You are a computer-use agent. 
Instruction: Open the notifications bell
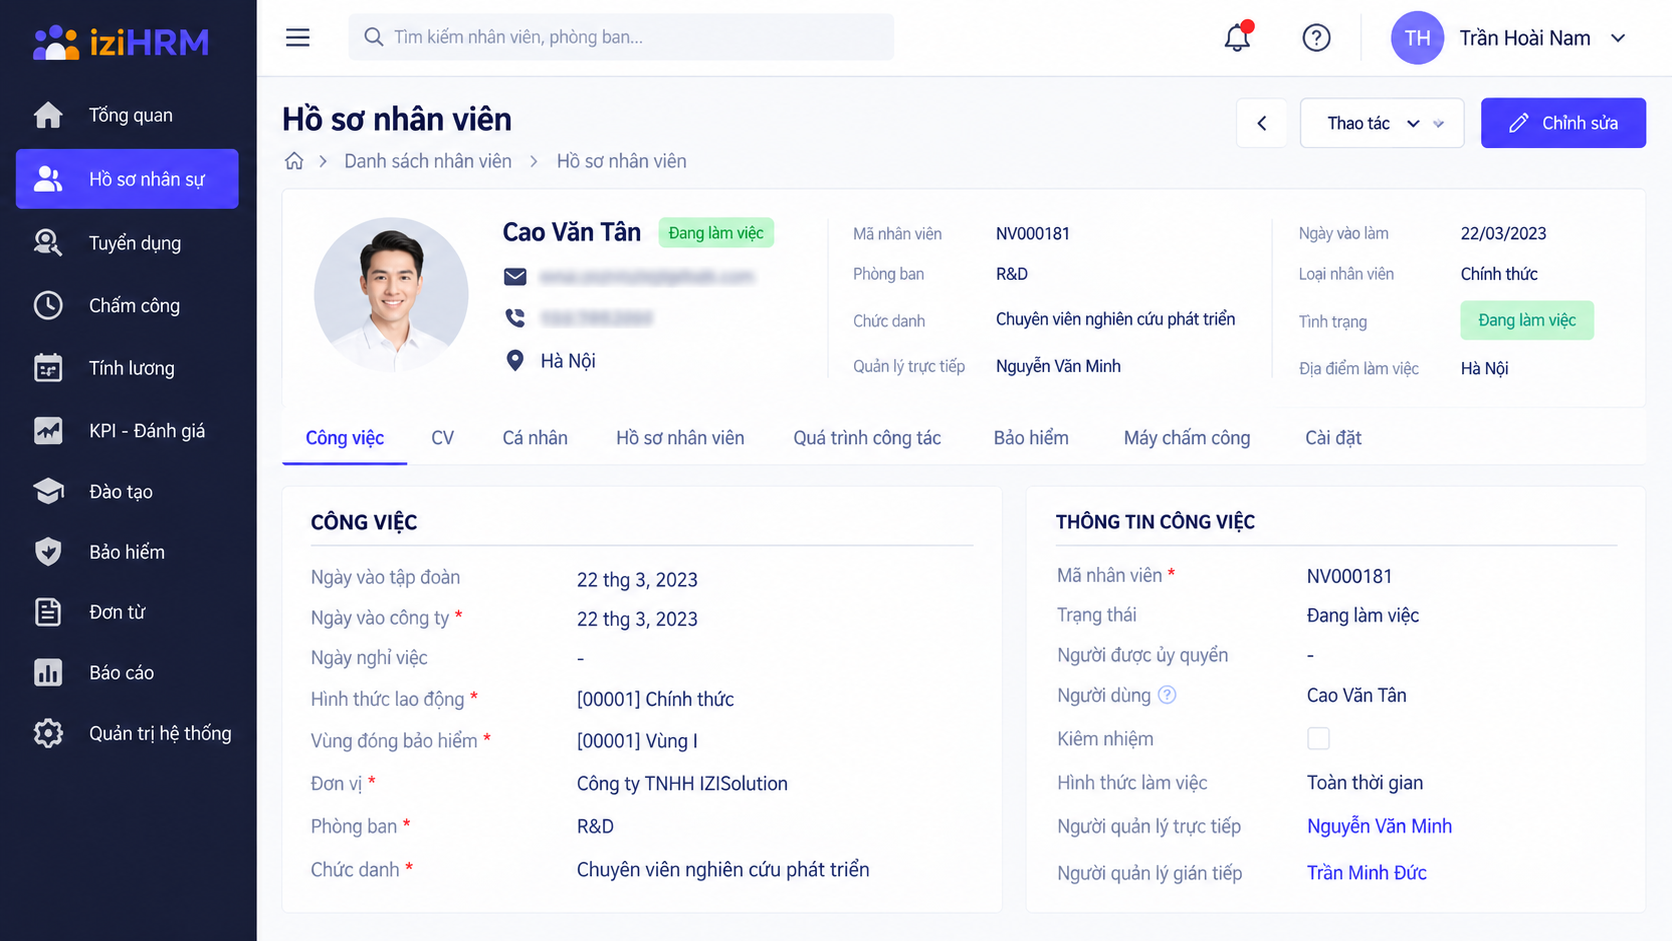click(1237, 38)
